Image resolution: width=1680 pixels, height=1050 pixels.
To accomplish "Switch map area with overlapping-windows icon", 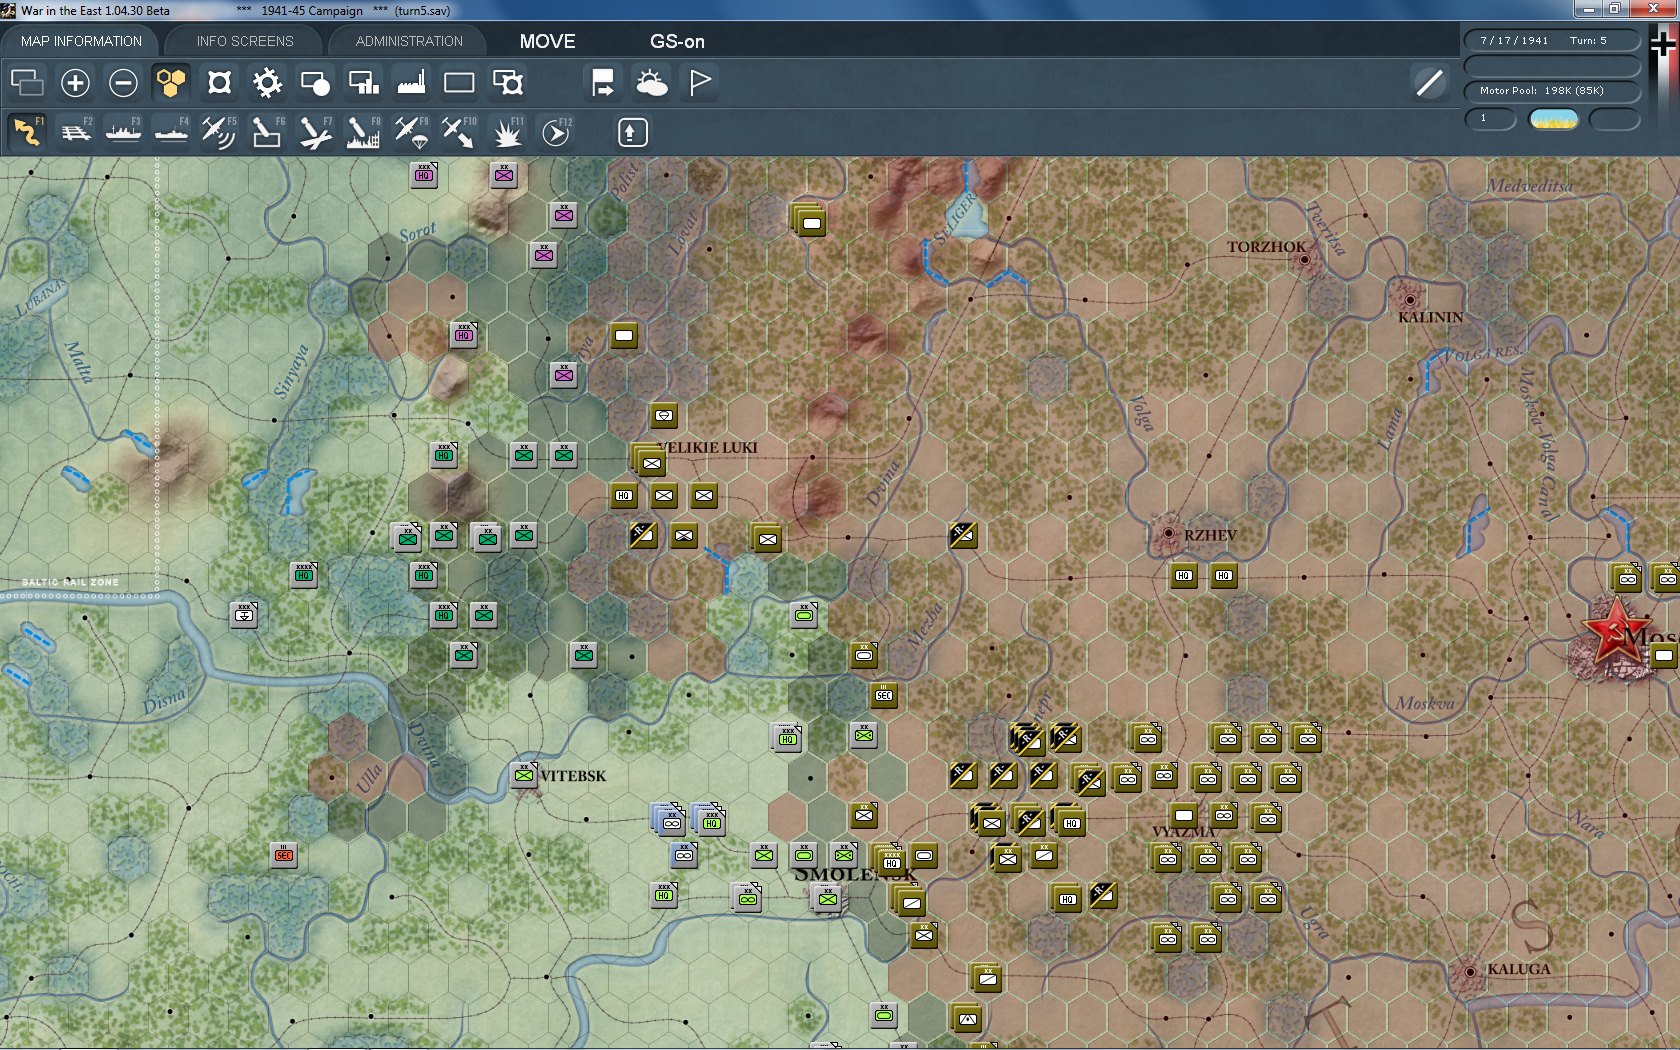I will point(27,82).
